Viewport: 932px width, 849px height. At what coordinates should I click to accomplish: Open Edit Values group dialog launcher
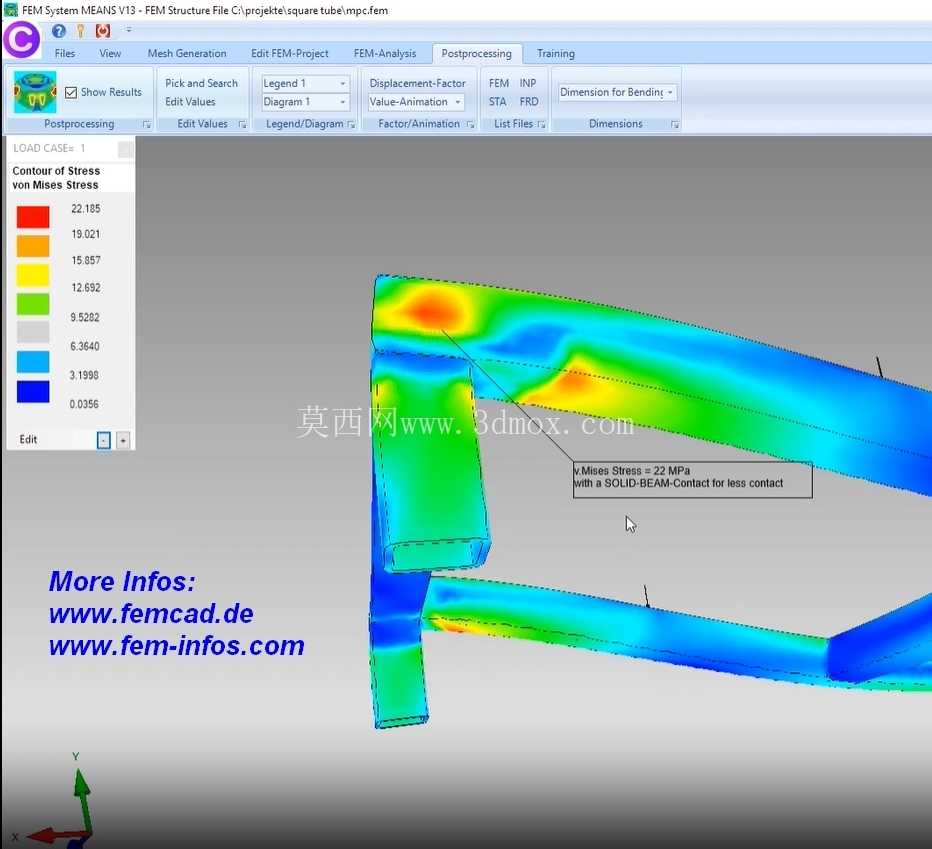pyautogui.click(x=242, y=124)
